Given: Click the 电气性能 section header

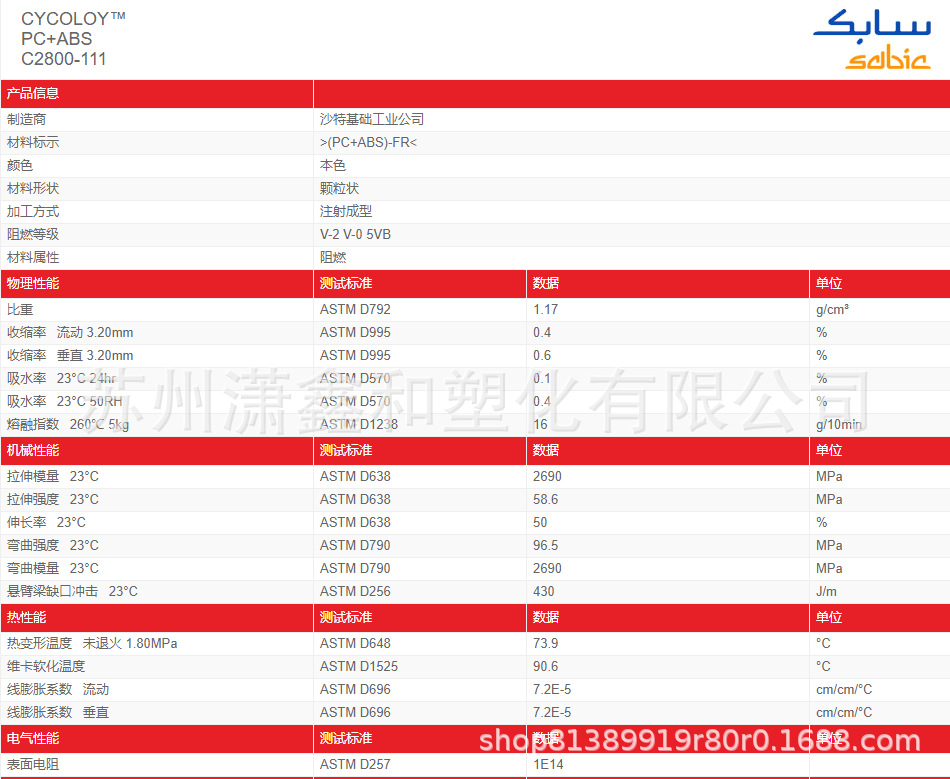Looking at the screenshot, I should 33,739.
